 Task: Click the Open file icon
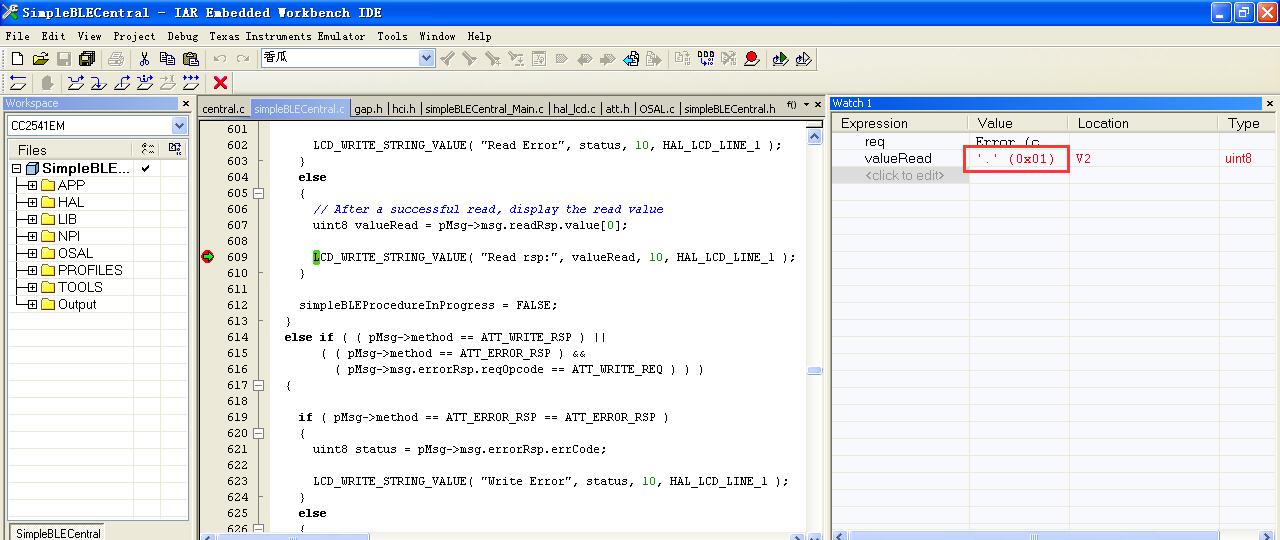coord(41,59)
